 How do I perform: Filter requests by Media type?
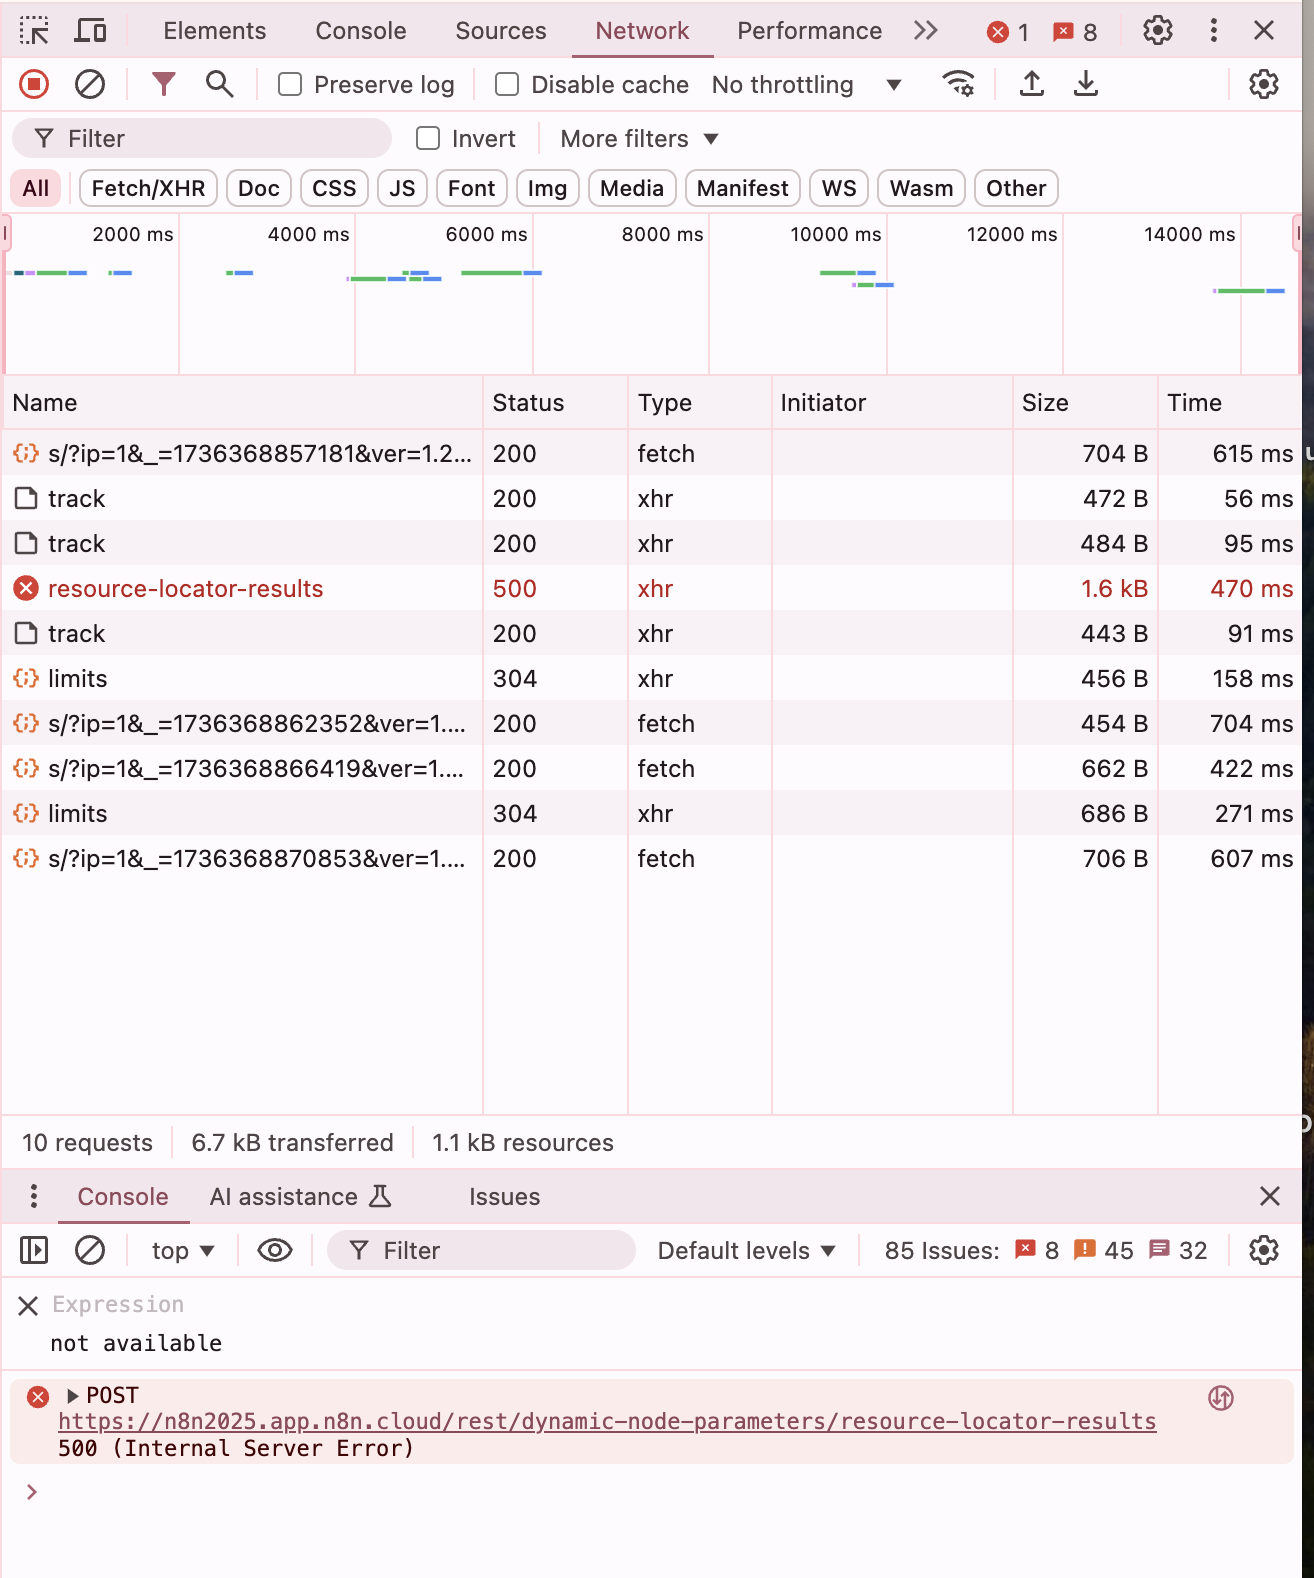coord(632,188)
